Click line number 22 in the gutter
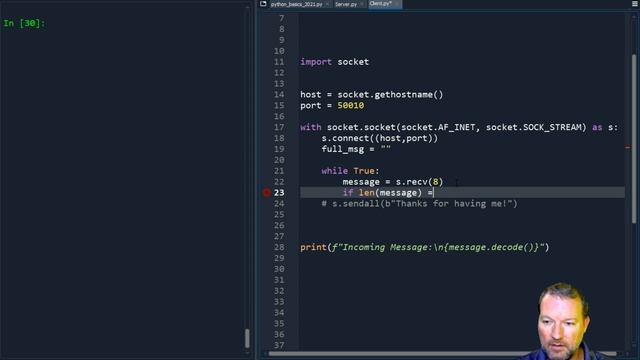The image size is (640, 360). click(x=279, y=182)
